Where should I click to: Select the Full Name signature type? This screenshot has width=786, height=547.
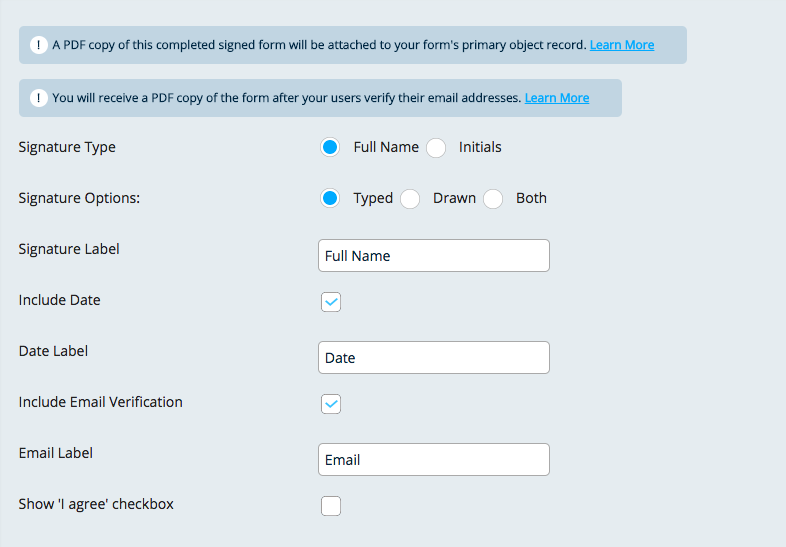331,148
